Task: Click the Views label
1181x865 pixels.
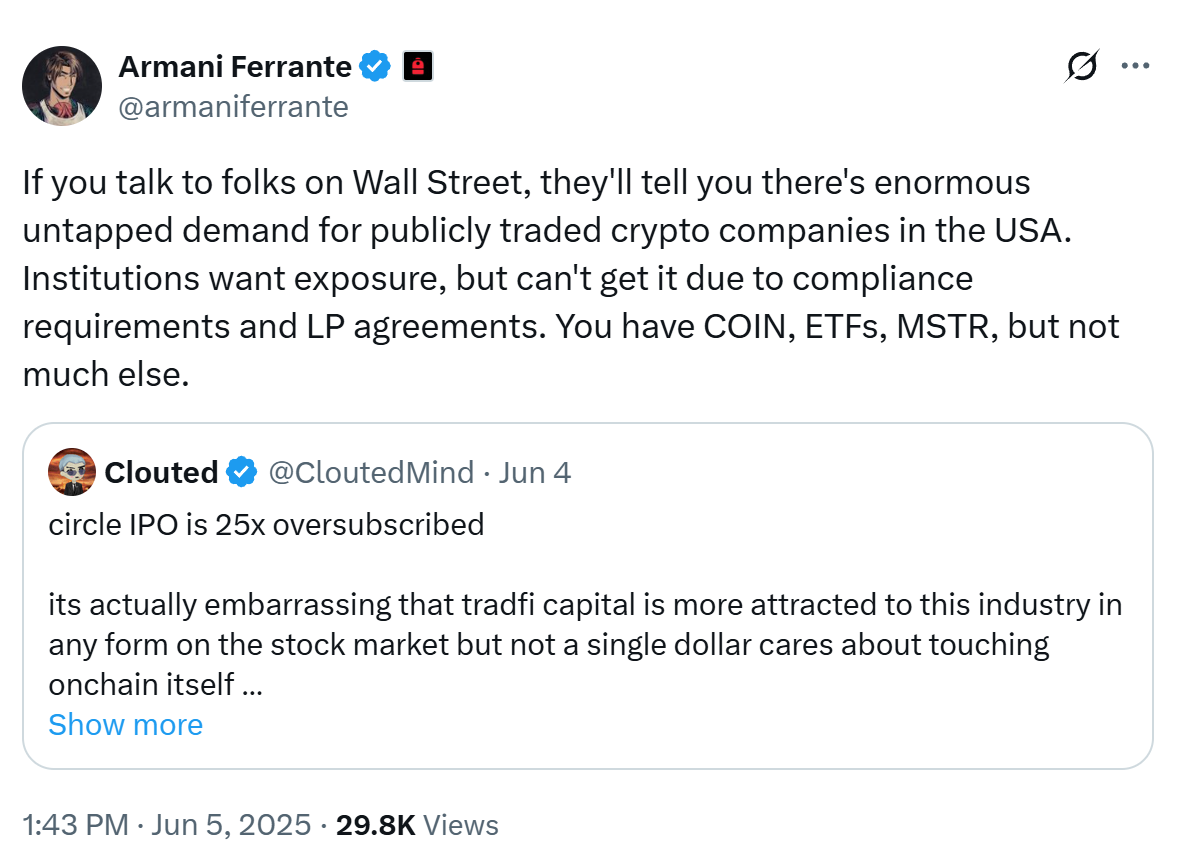Action: [x=461, y=825]
